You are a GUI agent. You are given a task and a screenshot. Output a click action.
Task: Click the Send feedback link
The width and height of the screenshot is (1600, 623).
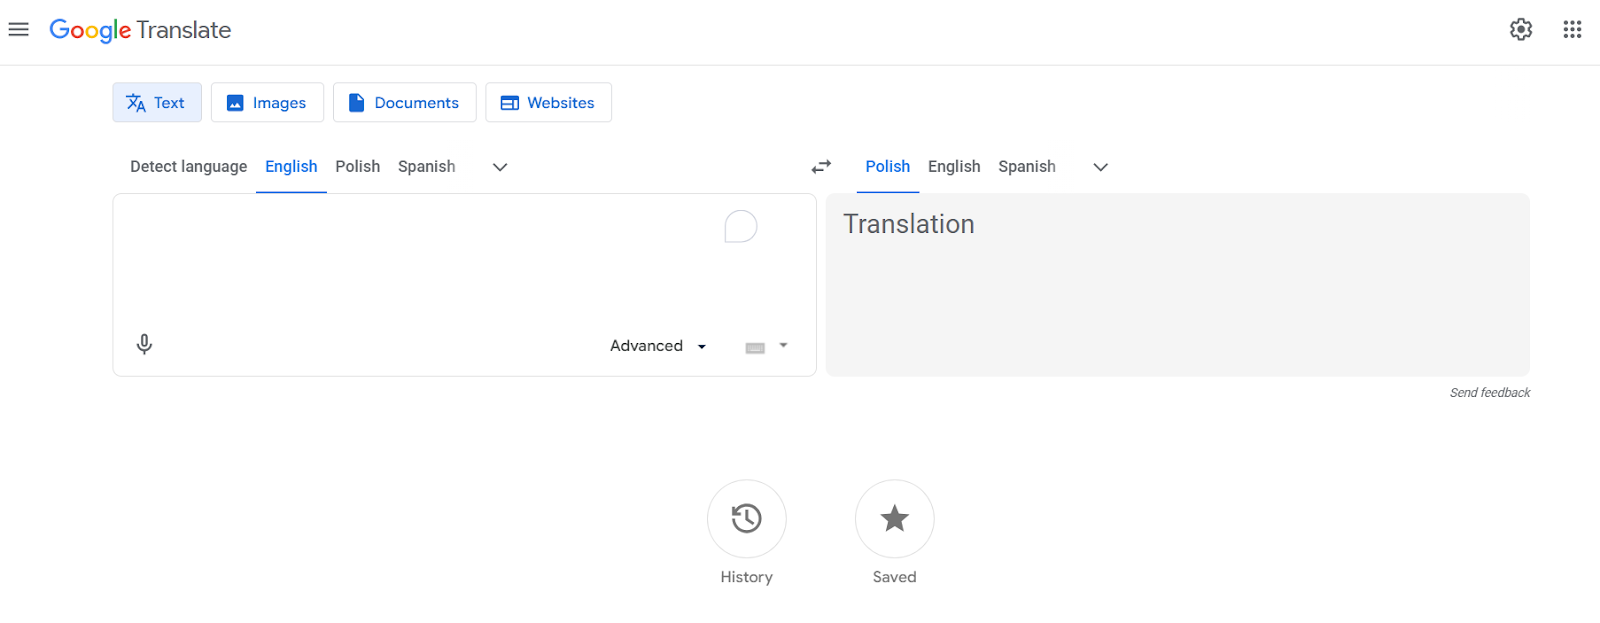point(1490,393)
